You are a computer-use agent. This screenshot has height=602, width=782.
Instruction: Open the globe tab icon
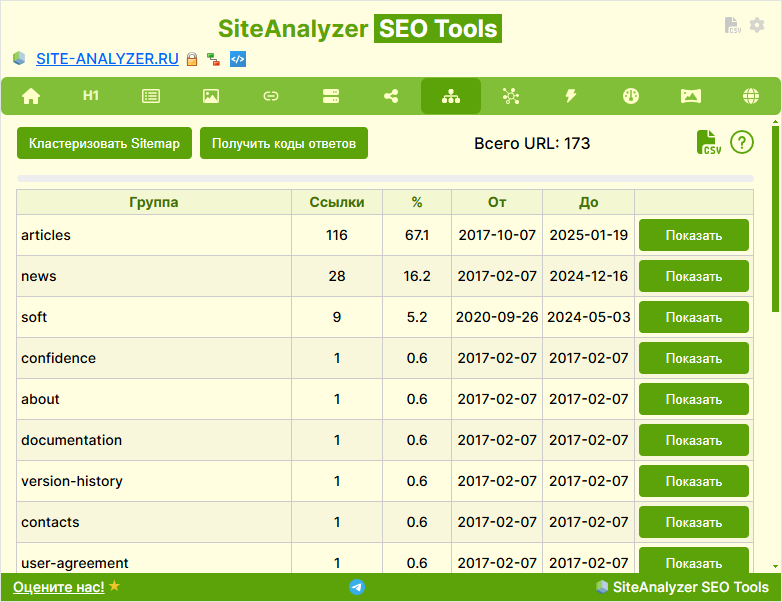751,96
